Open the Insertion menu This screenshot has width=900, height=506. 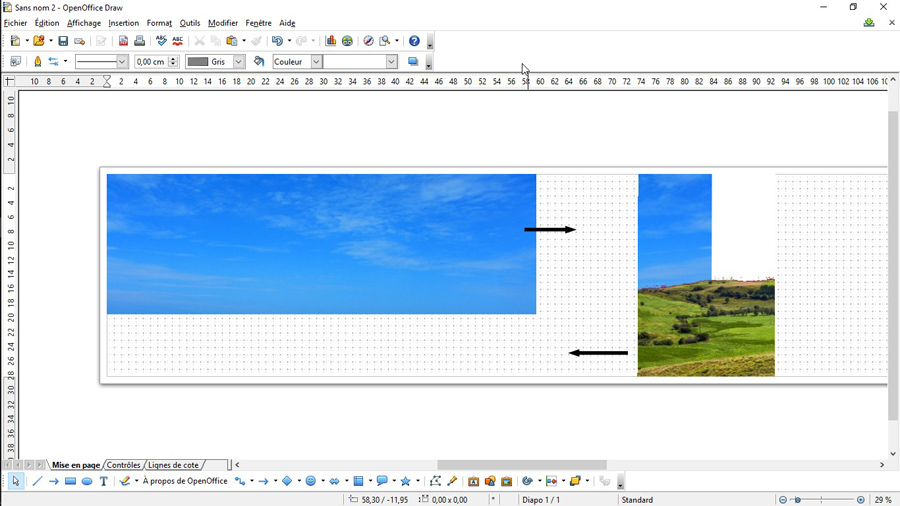(x=123, y=23)
